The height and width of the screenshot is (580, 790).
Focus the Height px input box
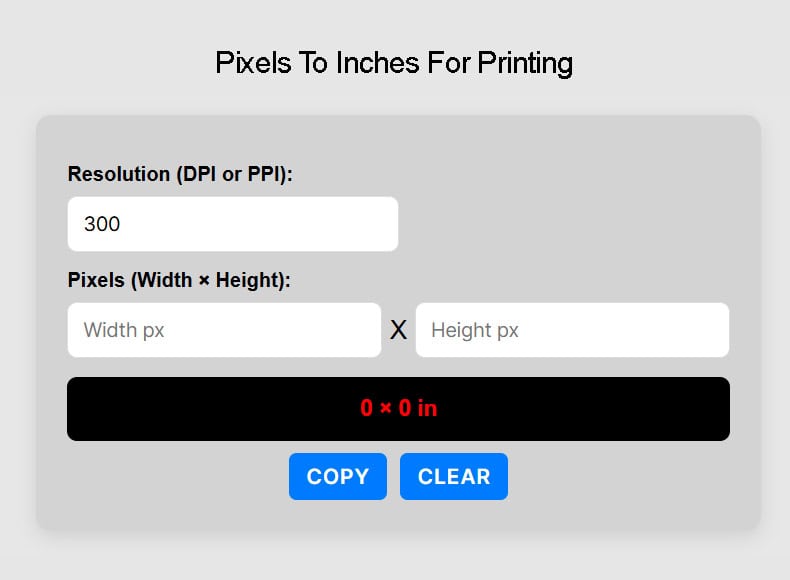[572, 330]
